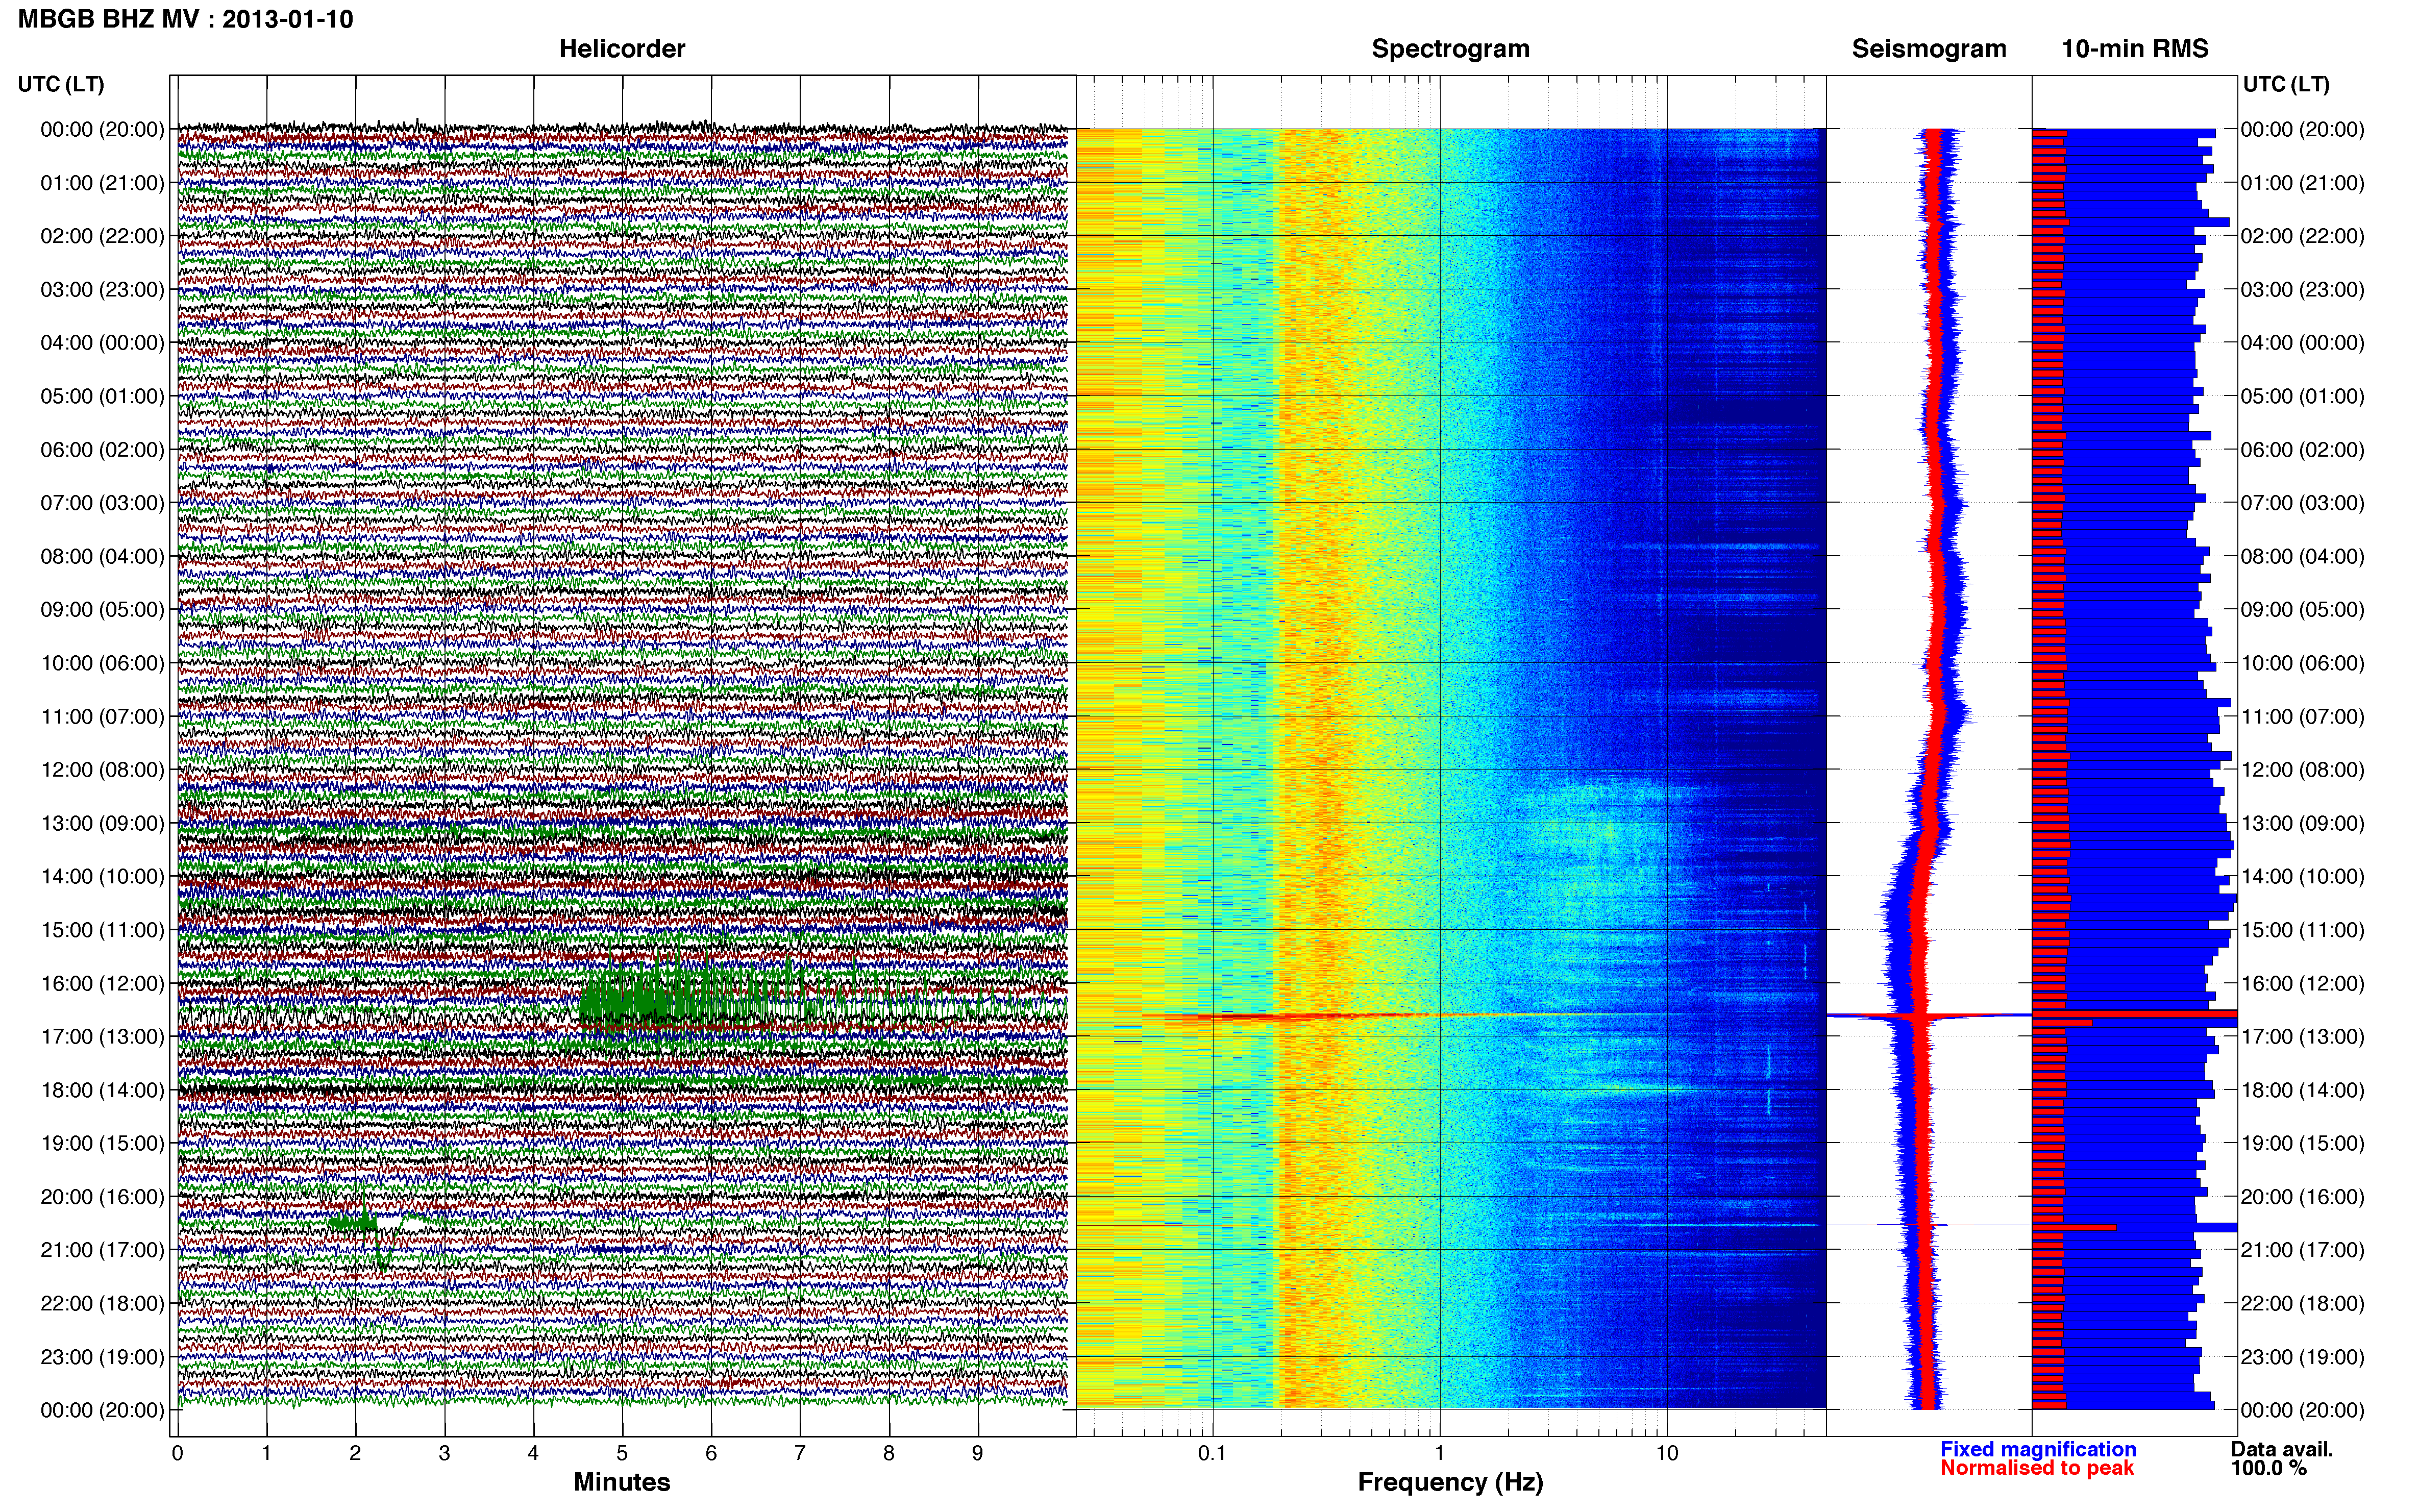
Task: Click left axis label 17:00 (13:00)
Action: pos(102,1037)
